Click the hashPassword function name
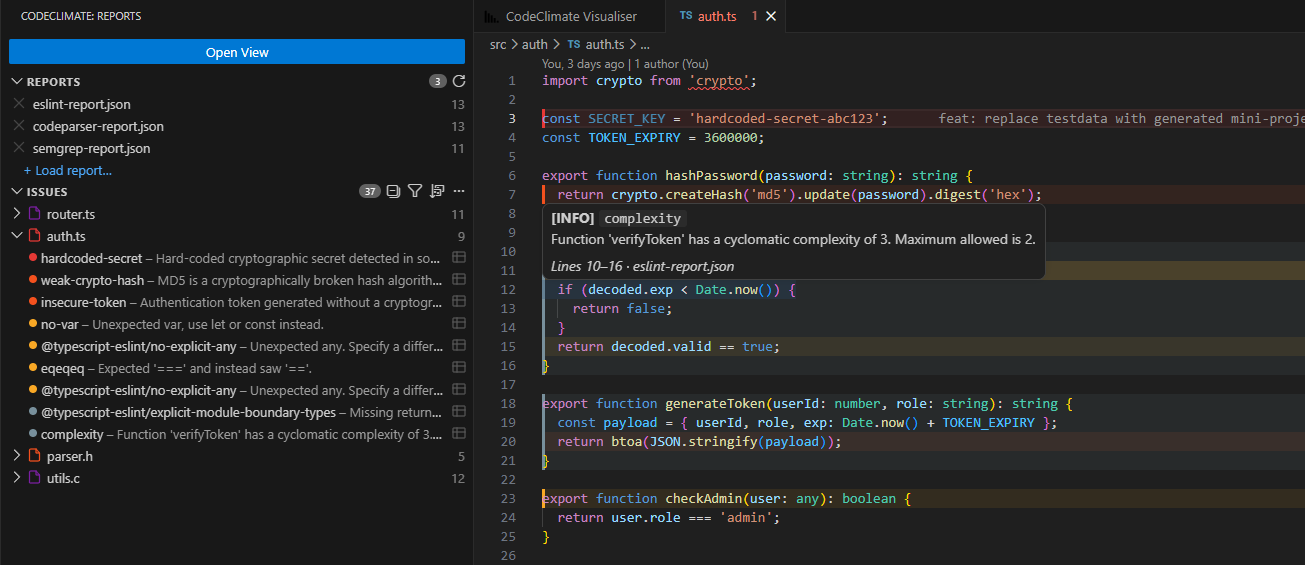This screenshot has height=565, width=1305. [711, 175]
